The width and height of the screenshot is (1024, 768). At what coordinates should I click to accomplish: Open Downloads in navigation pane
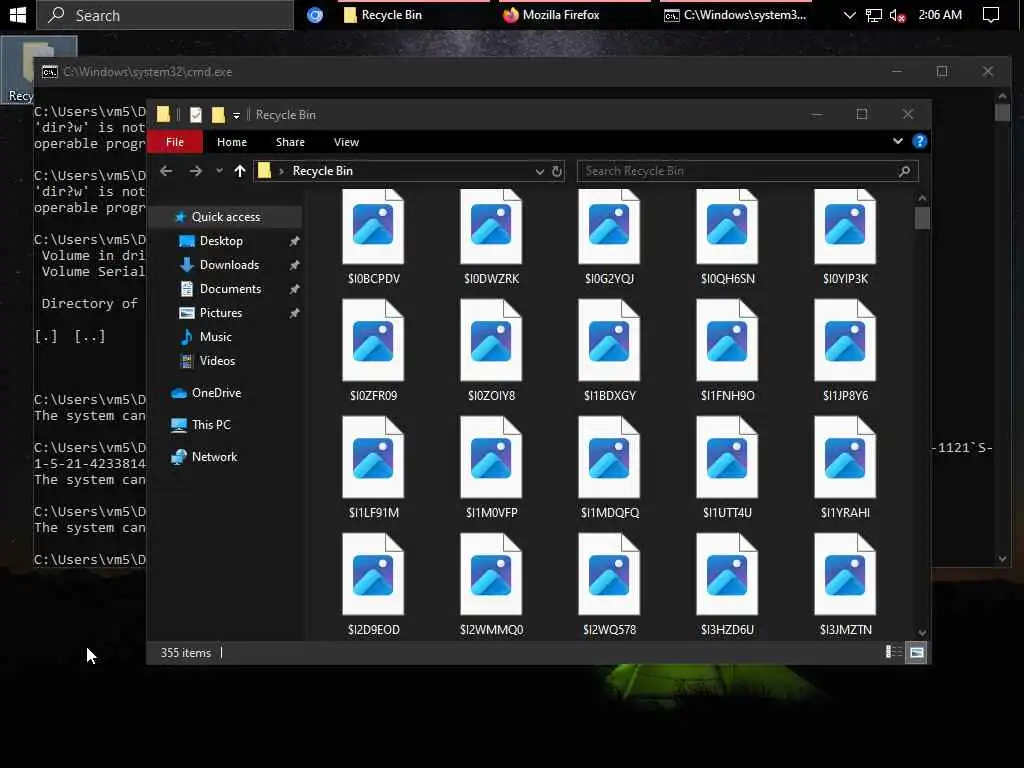click(229, 265)
